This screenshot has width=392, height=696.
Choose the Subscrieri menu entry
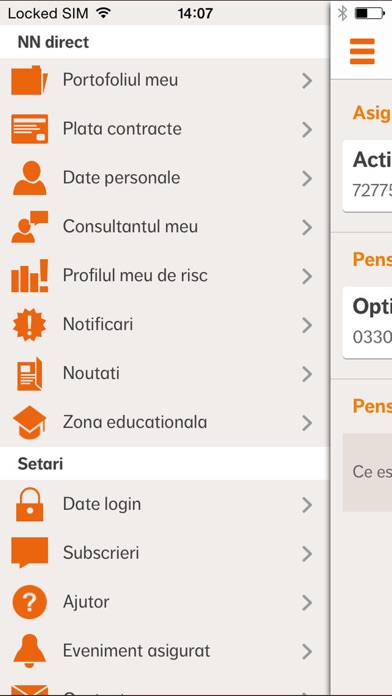click(164, 553)
